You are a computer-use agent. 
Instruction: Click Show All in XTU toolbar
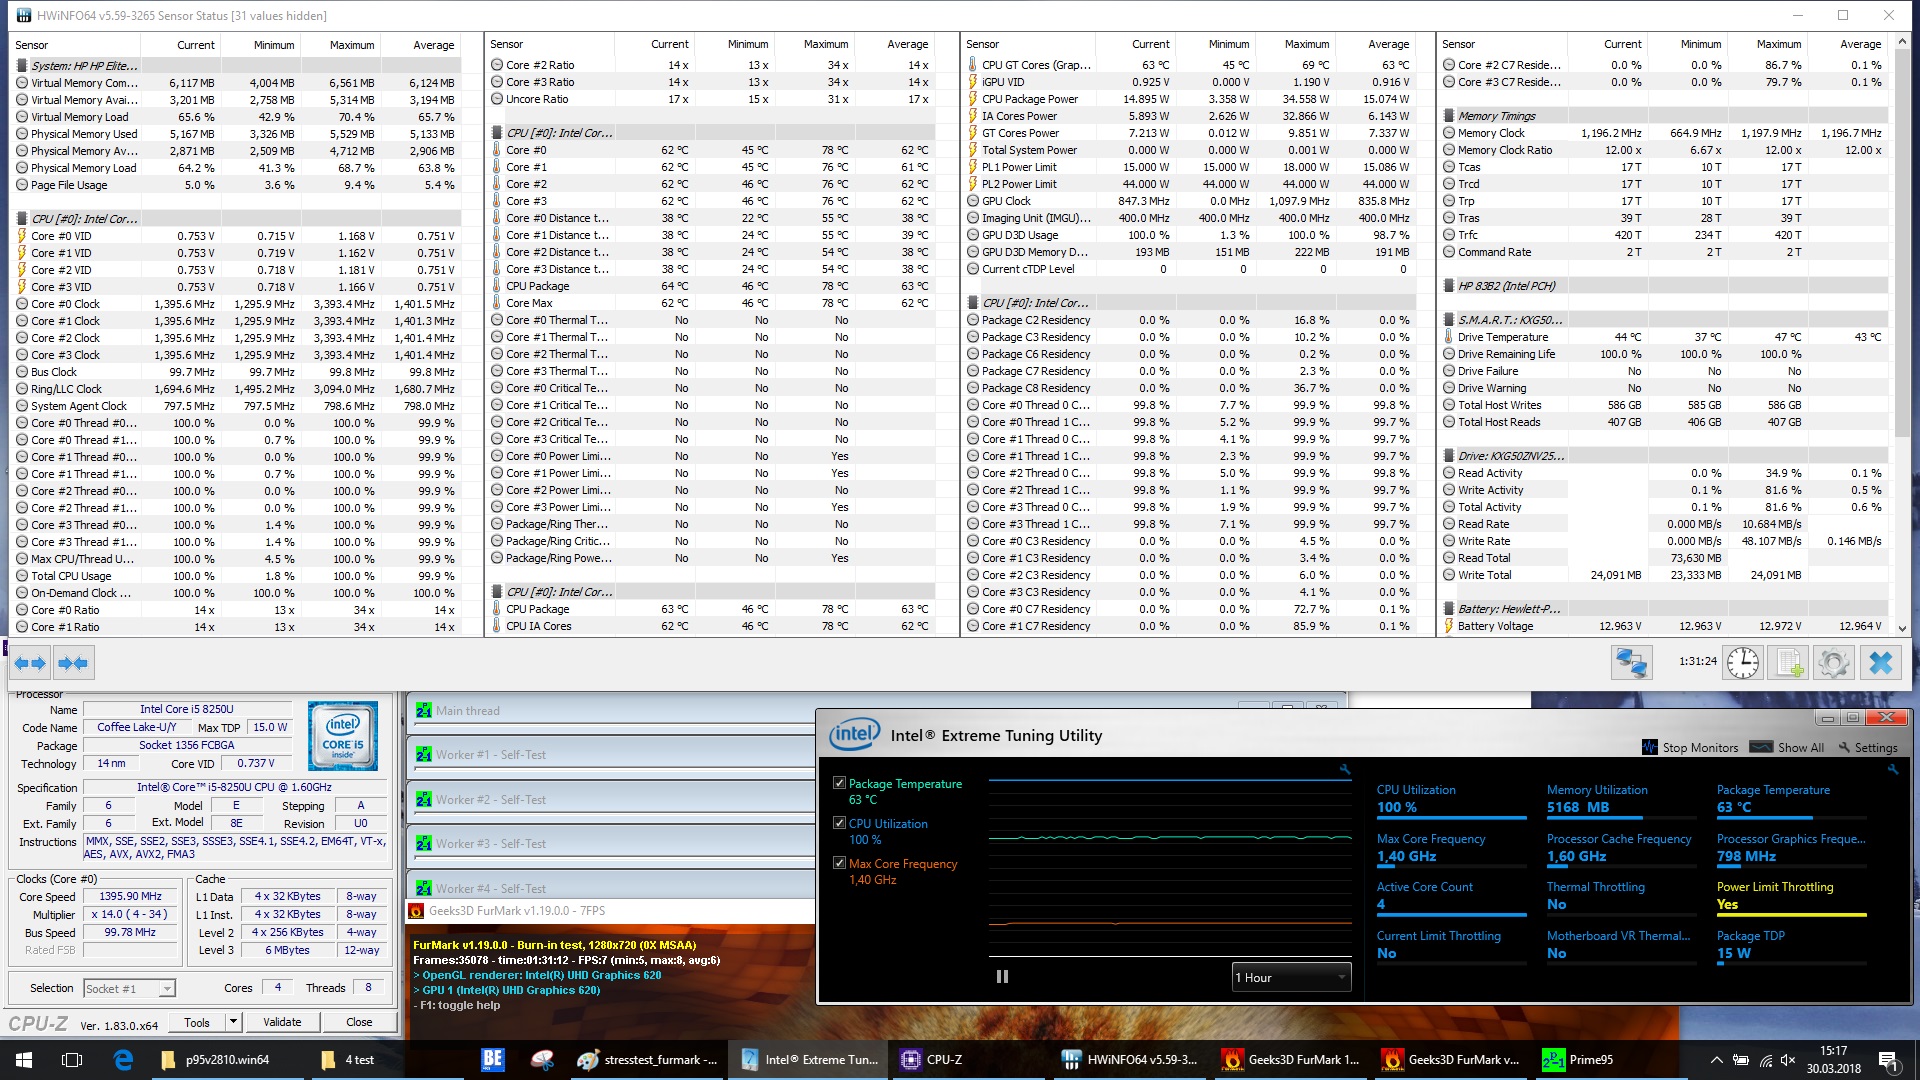pos(1788,747)
